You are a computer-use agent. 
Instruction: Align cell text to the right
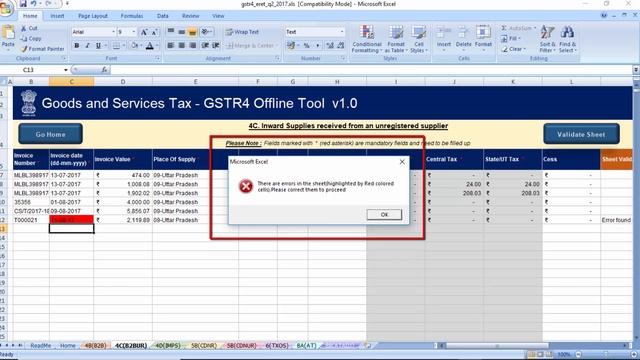[193, 45]
